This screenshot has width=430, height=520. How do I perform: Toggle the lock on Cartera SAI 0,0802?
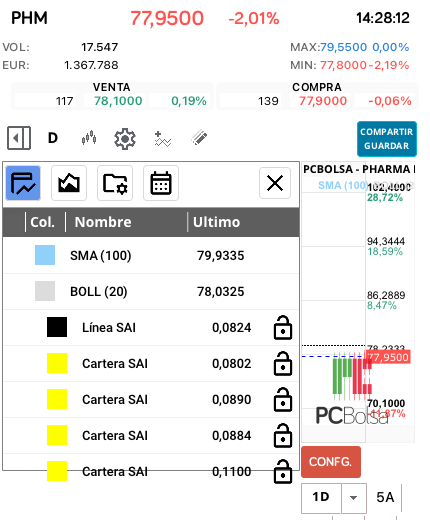tap(283, 363)
